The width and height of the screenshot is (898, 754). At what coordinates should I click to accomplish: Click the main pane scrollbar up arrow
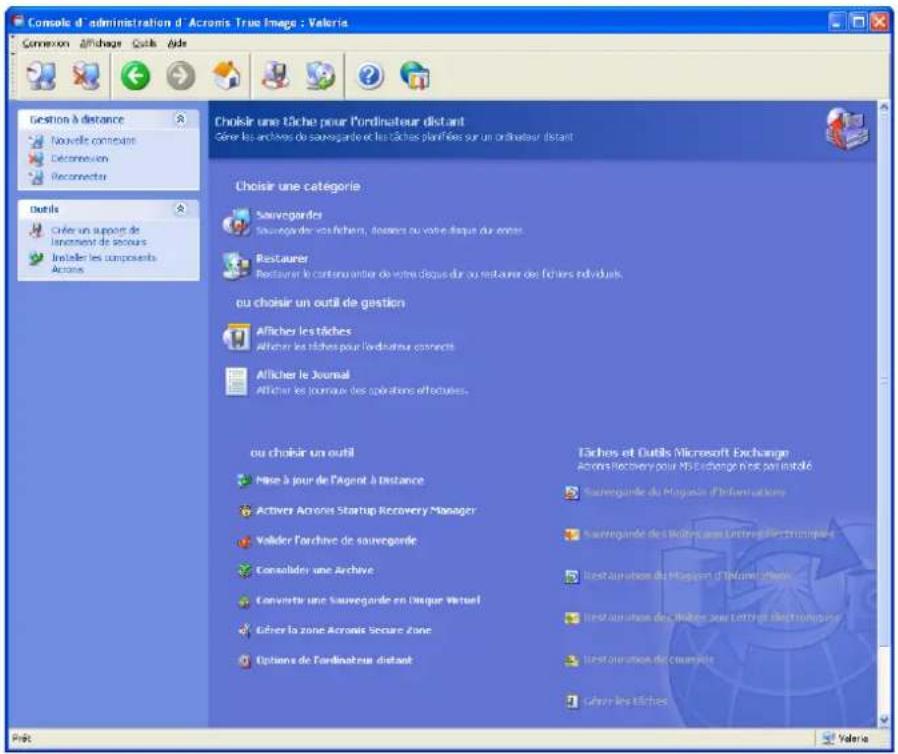(x=884, y=108)
